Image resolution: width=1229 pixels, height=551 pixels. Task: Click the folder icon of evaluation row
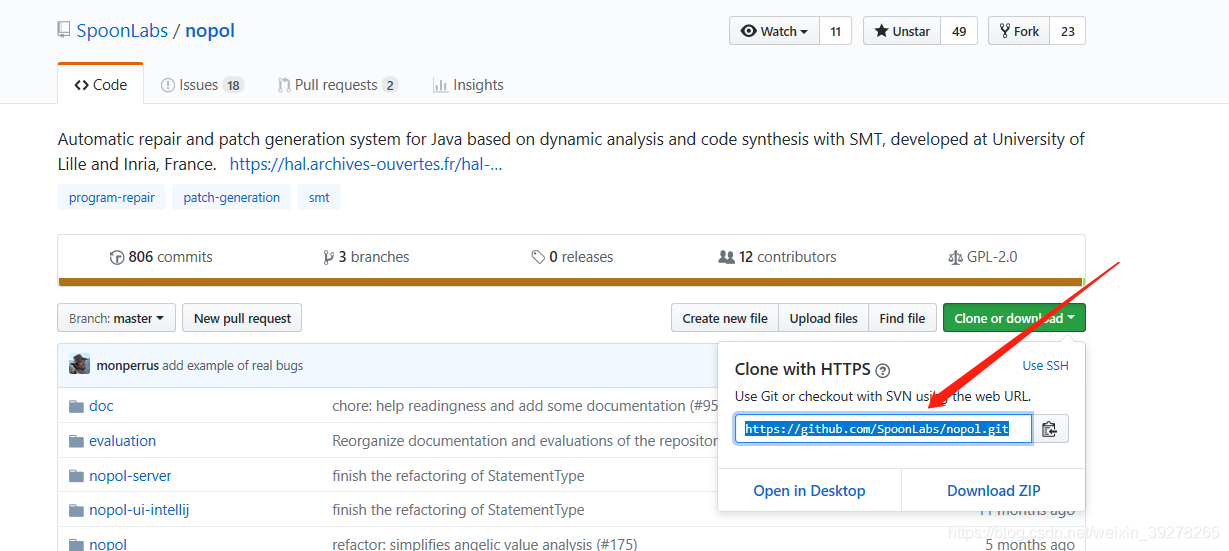76,441
